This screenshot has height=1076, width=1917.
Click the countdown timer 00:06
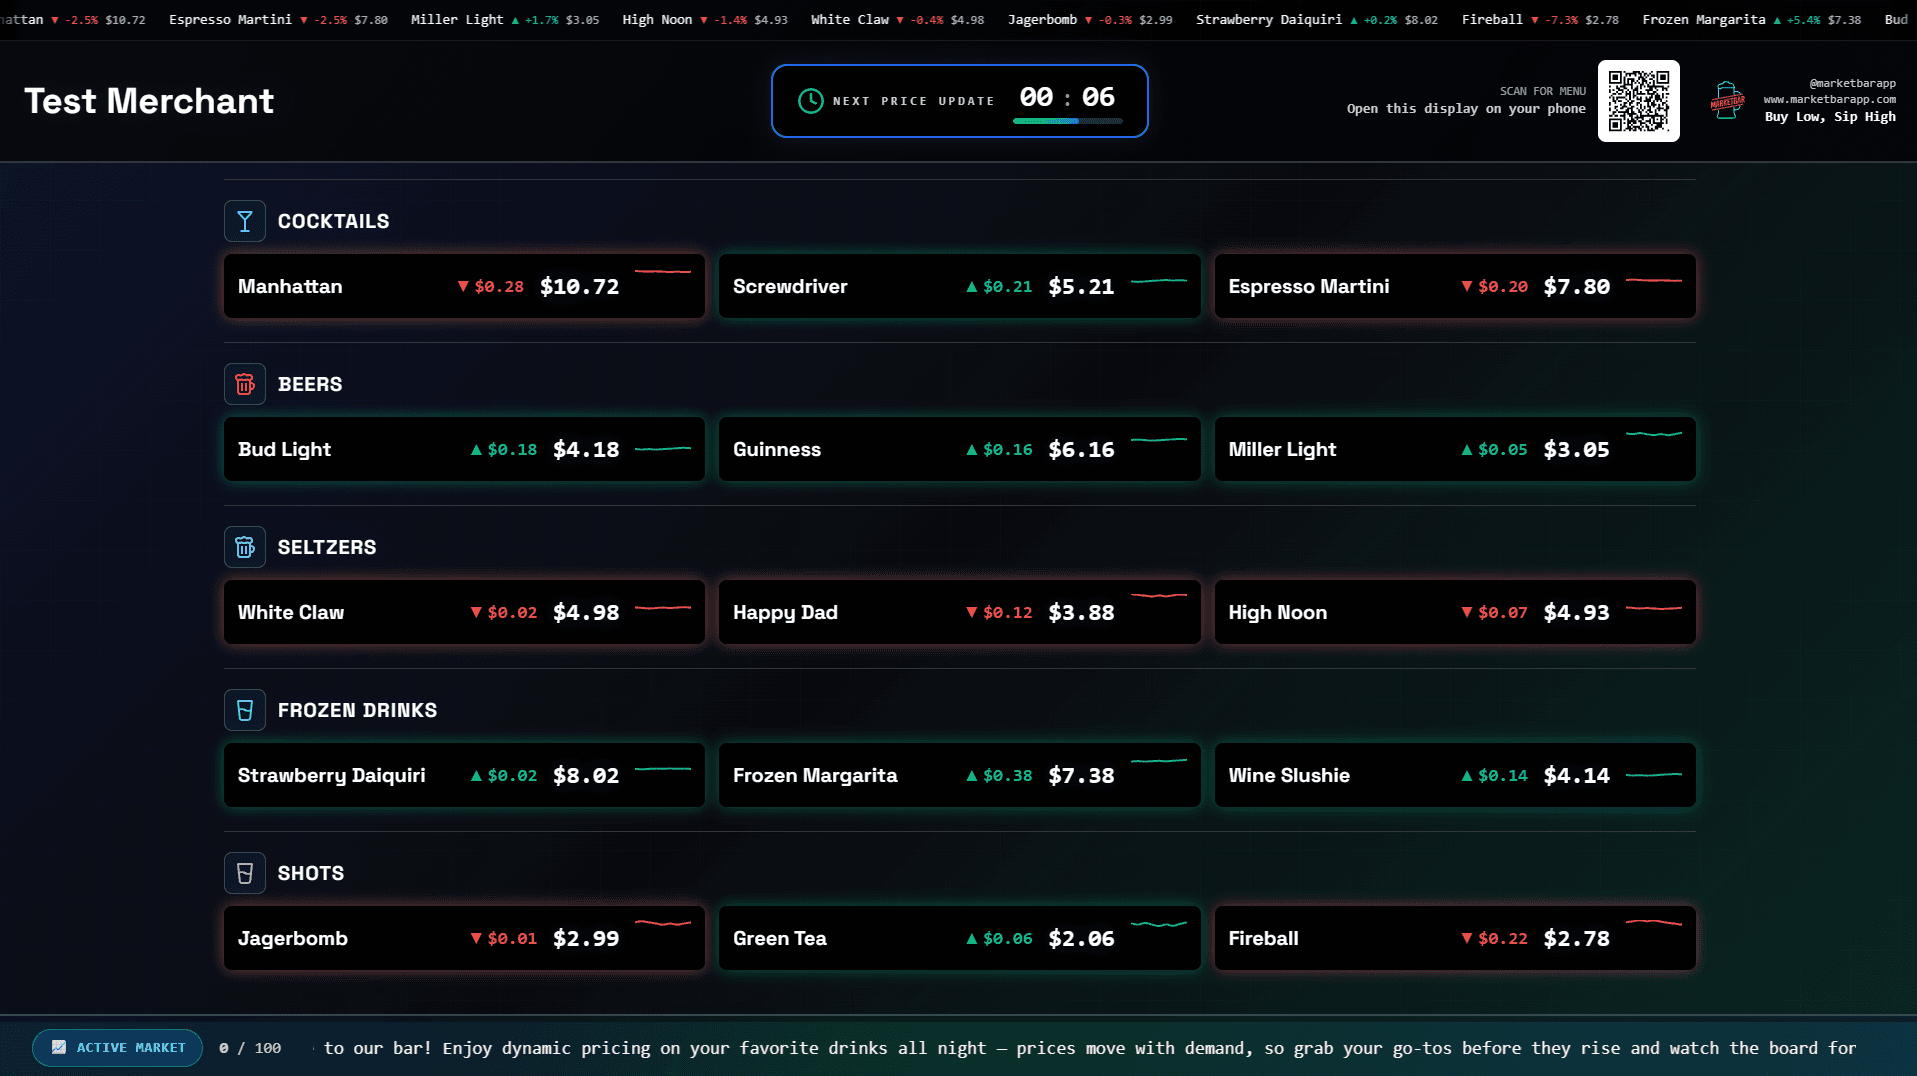[x=1067, y=97]
